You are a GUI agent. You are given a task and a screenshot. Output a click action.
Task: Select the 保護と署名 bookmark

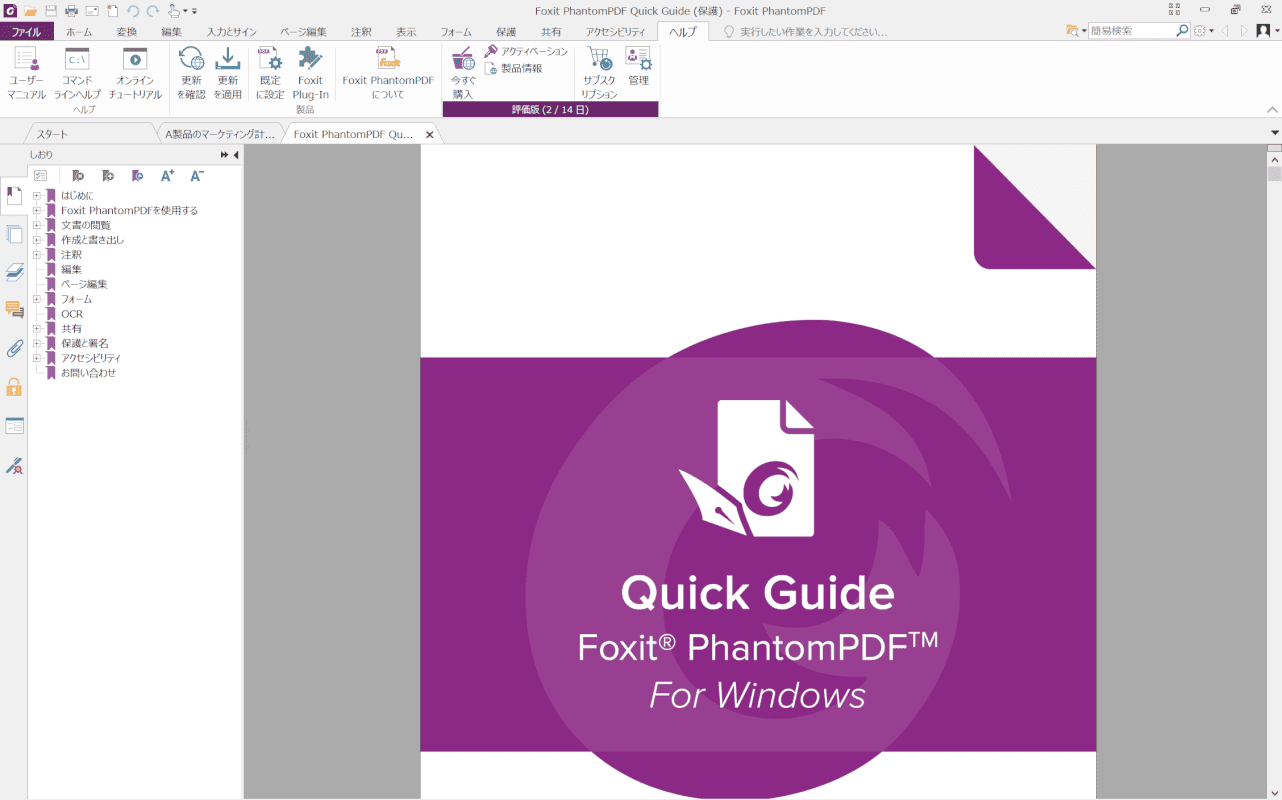pyautogui.click(x=85, y=343)
